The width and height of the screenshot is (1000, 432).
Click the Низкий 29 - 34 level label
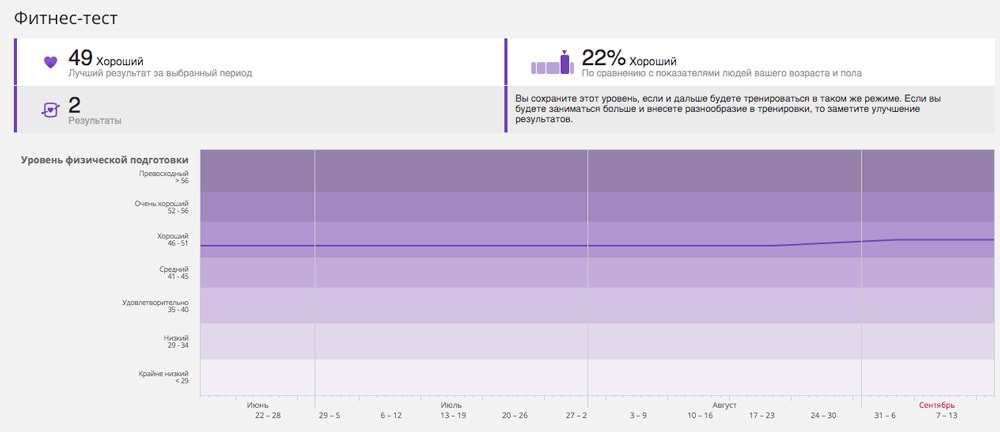[x=175, y=342]
